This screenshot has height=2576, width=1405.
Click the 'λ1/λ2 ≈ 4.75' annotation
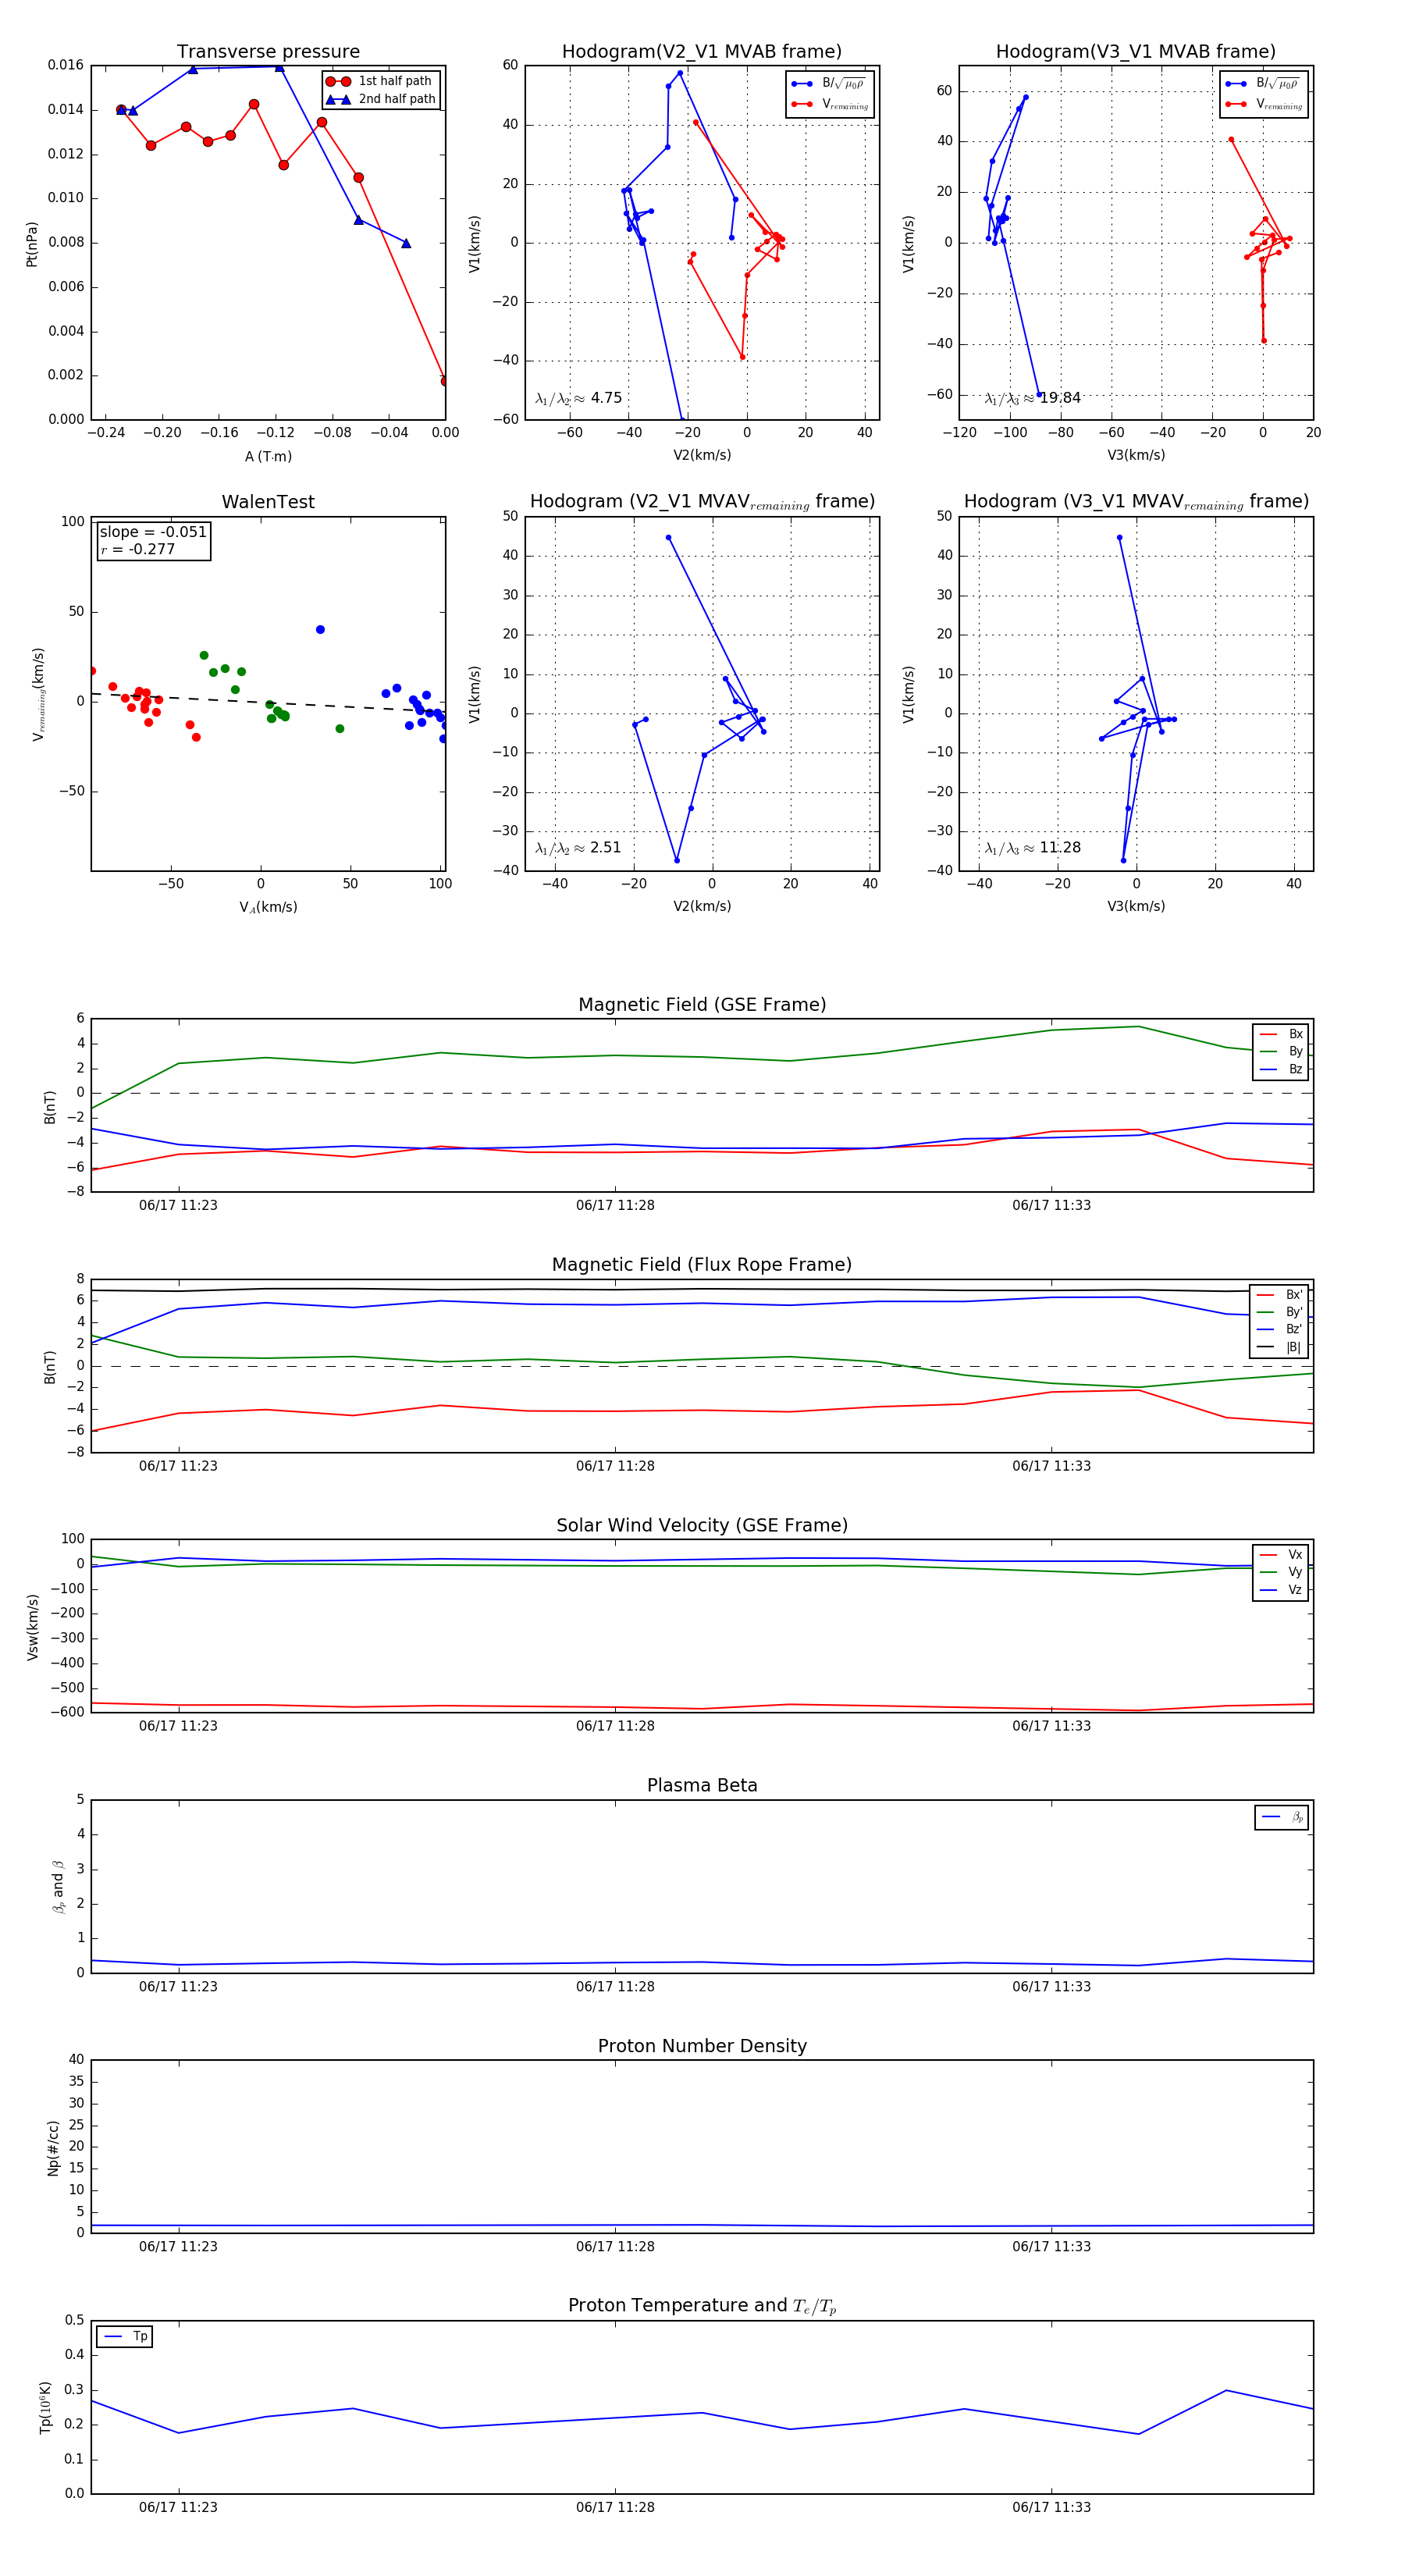tap(578, 398)
